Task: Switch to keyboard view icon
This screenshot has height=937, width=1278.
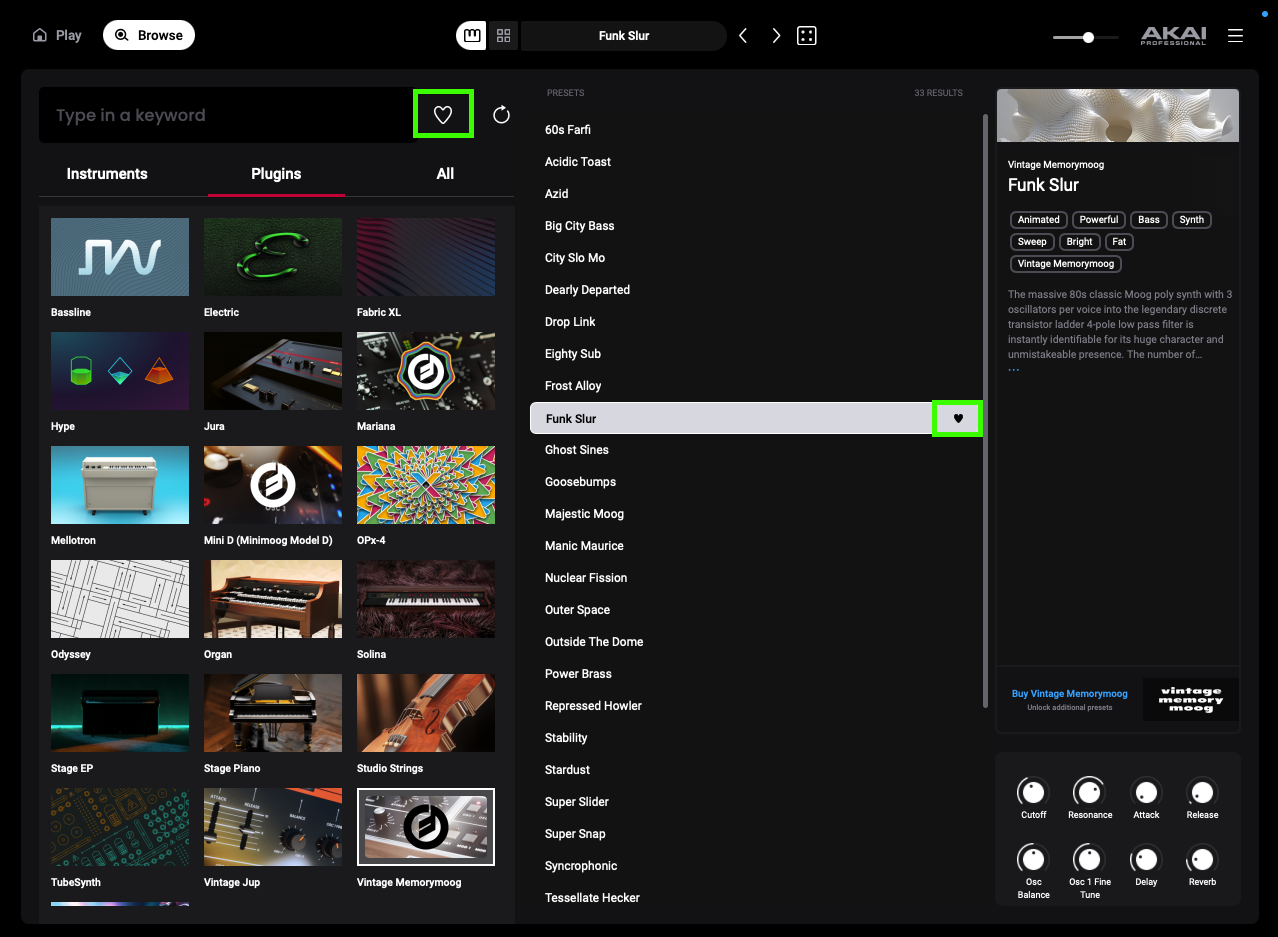Action: (472, 36)
